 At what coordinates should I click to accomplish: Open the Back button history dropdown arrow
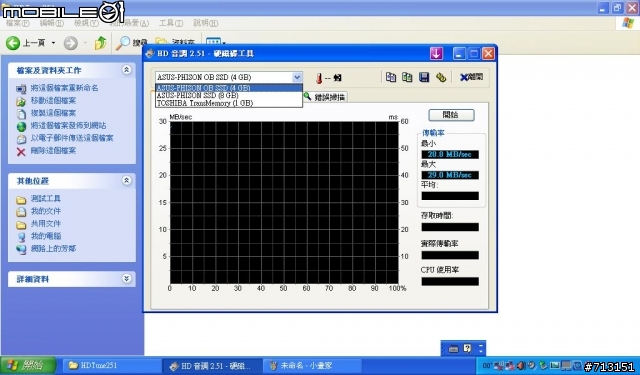pos(53,43)
